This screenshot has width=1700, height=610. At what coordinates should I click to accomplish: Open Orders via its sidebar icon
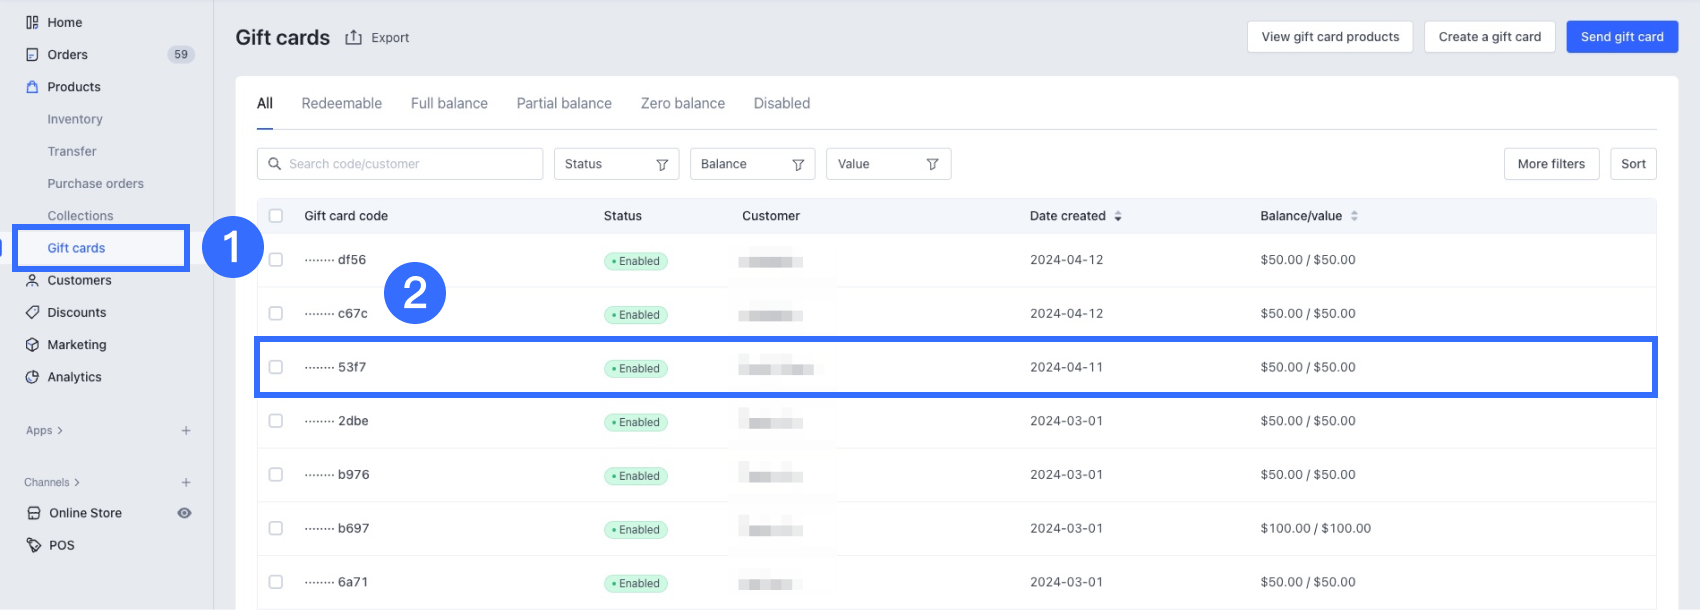click(x=32, y=55)
